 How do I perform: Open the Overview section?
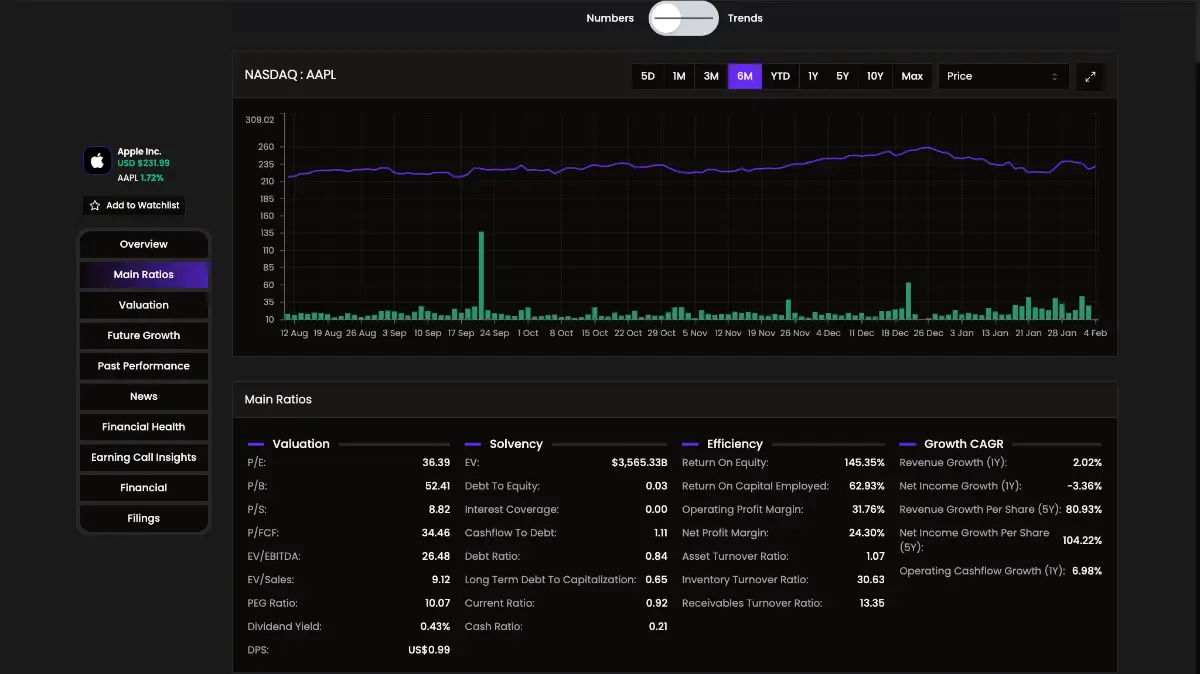pos(144,244)
